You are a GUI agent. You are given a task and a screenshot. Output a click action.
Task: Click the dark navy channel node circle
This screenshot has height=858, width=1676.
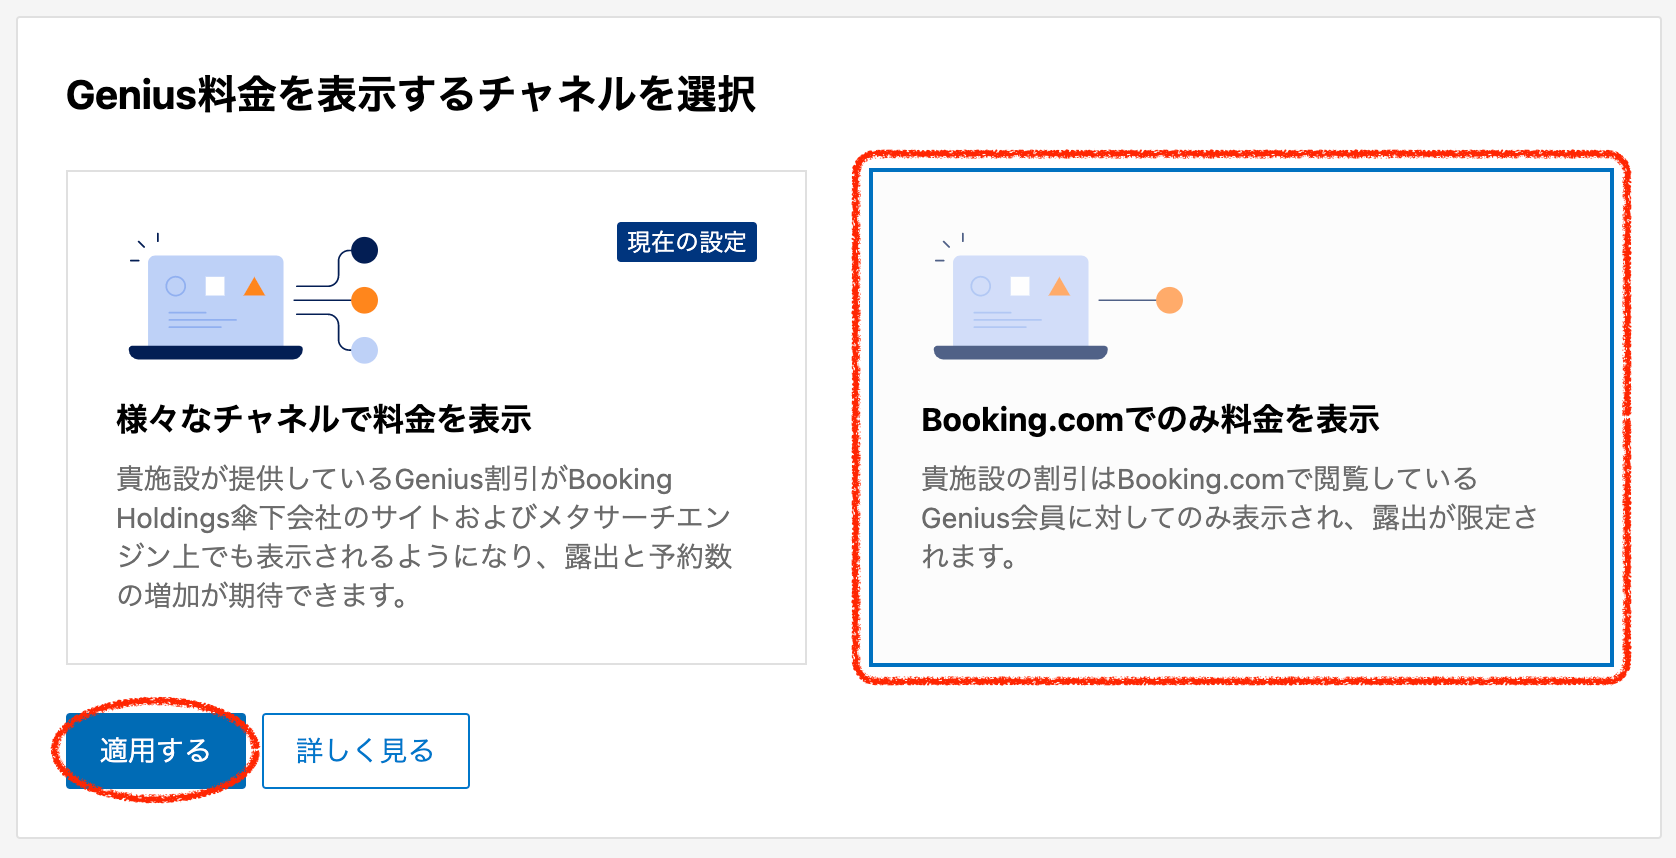(x=364, y=250)
